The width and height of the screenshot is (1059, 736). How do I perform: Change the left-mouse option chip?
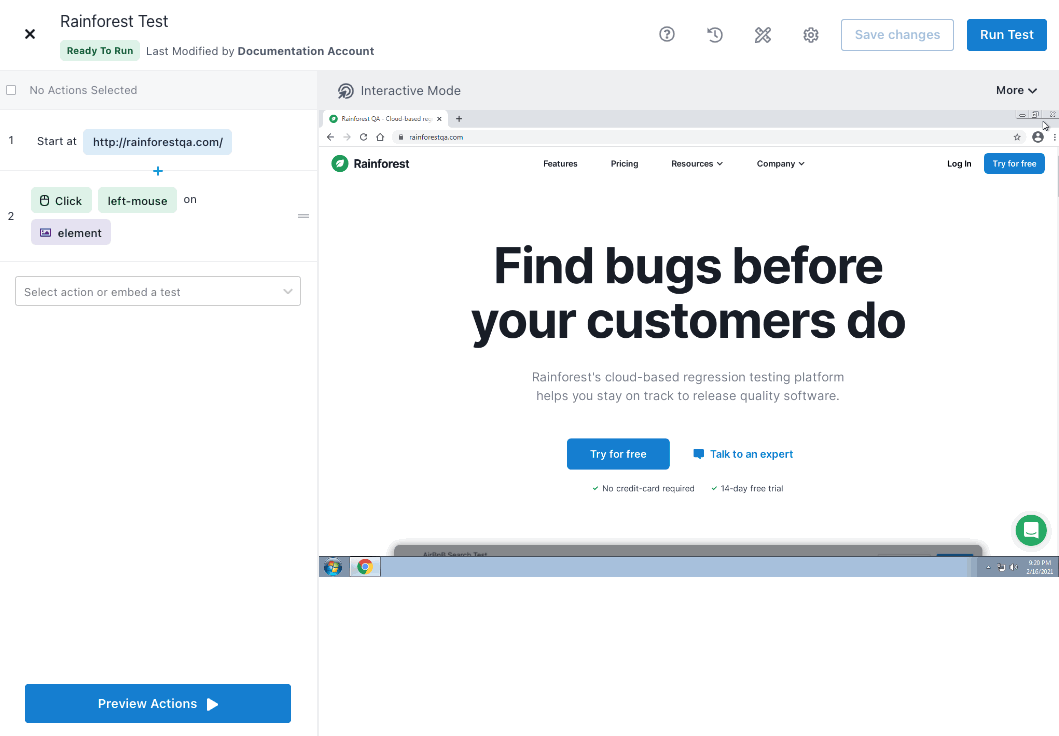tap(137, 201)
